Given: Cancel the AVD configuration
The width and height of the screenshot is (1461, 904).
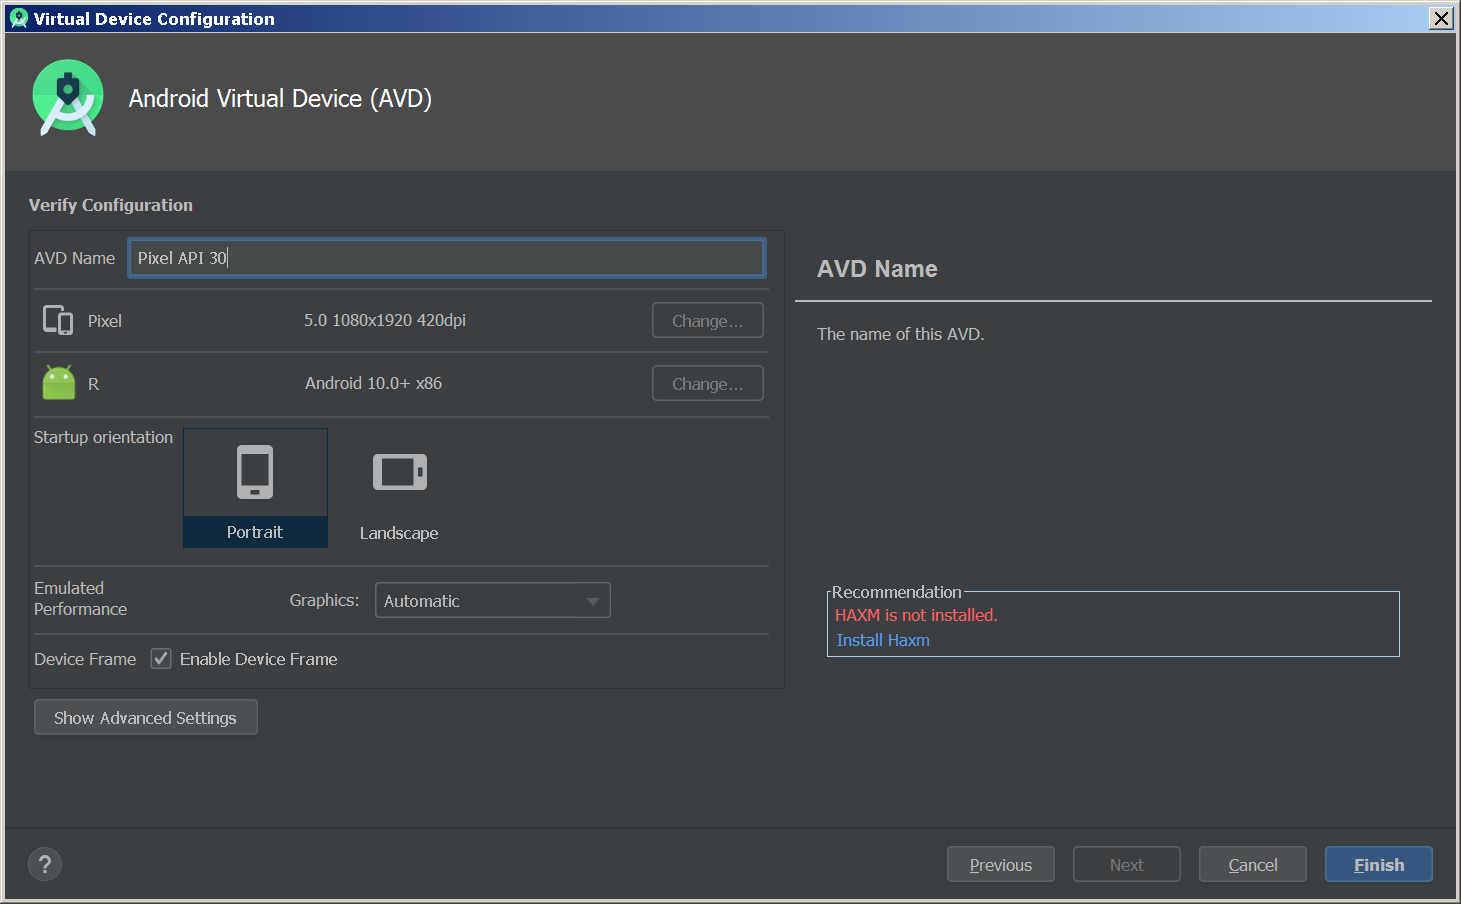Looking at the screenshot, I should (1253, 864).
